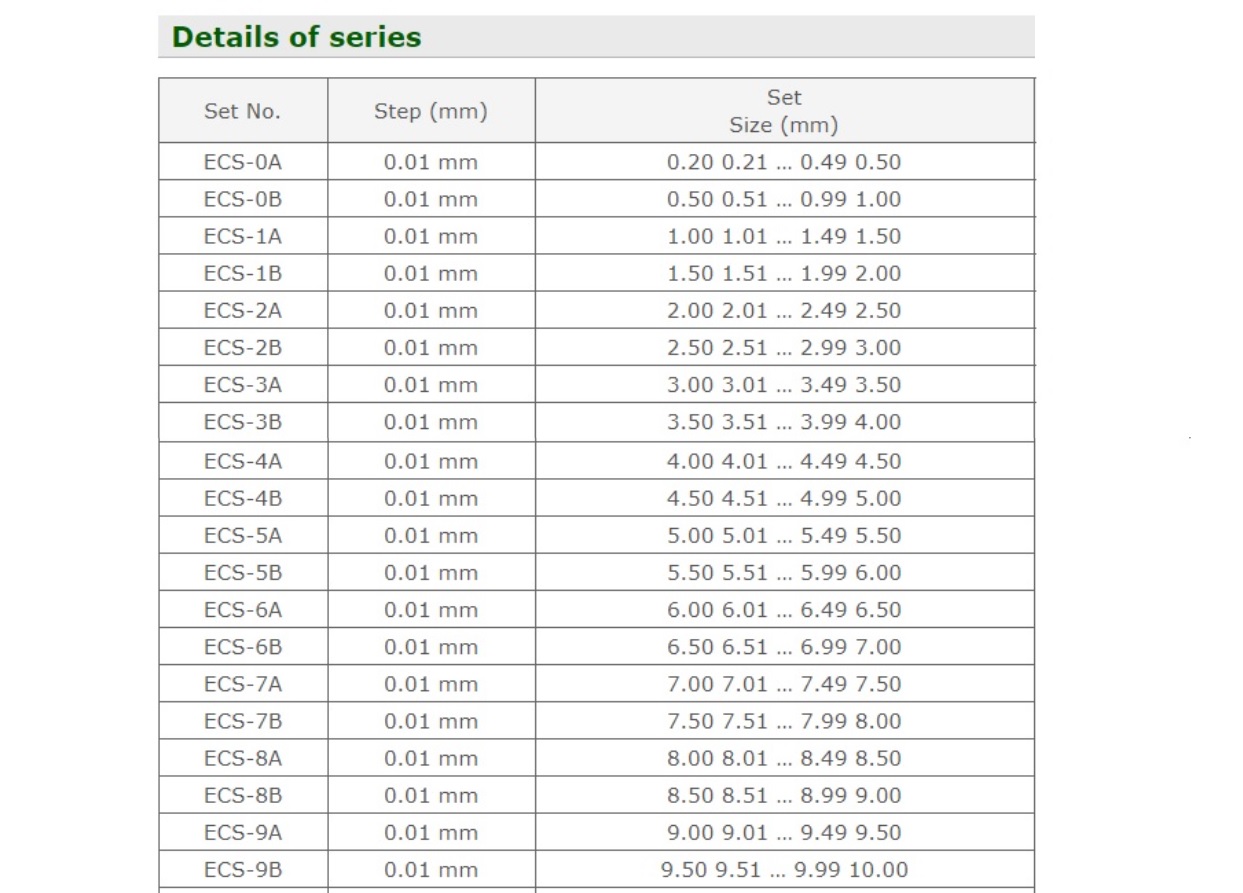The height and width of the screenshot is (893, 1243).
Task: Select the ECS-5B set number cell
Action: [243, 572]
